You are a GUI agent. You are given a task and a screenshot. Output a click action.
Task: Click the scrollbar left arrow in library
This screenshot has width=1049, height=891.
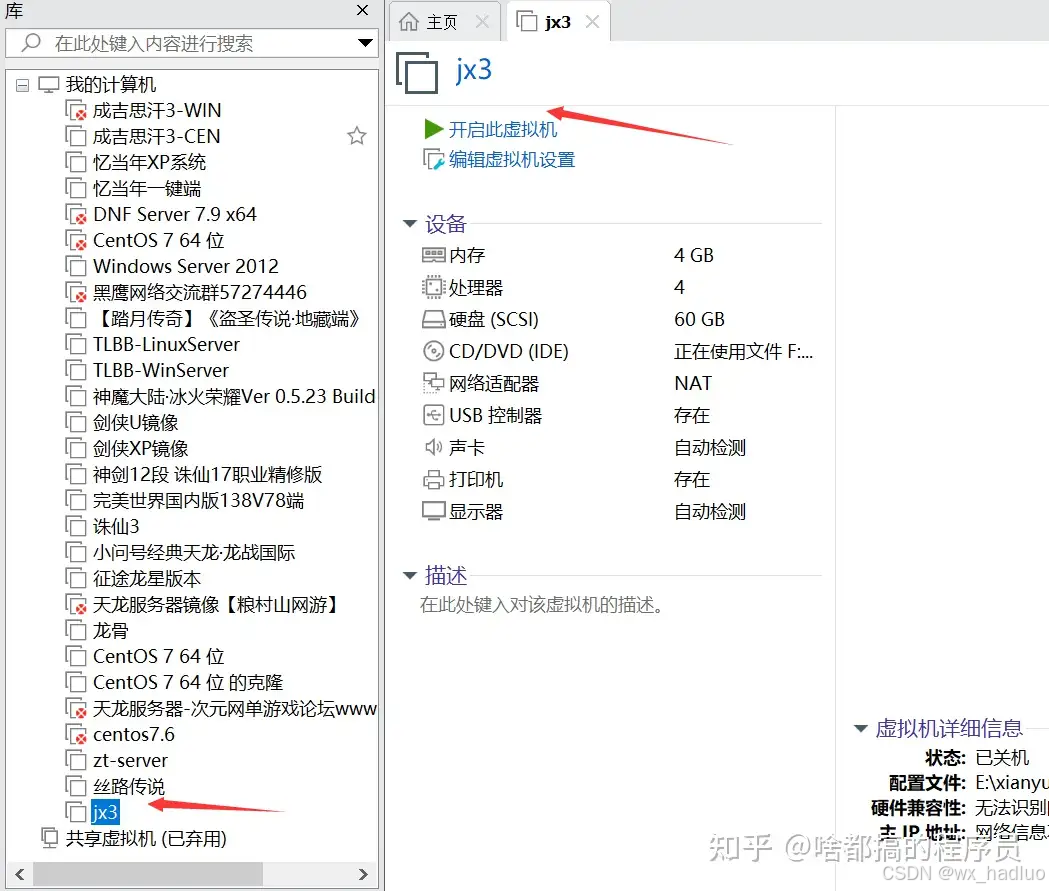coord(19,874)
